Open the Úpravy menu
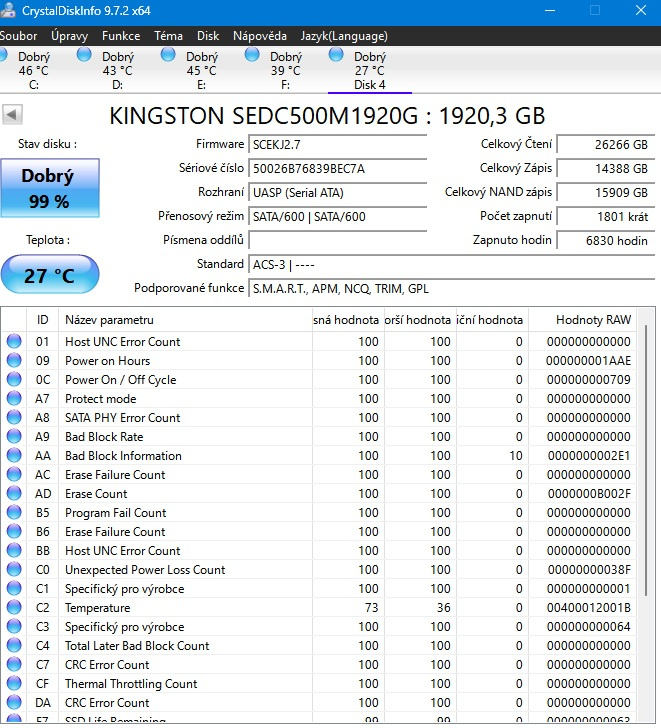Viewport: 661px width, 728px height. click(69, 36)
